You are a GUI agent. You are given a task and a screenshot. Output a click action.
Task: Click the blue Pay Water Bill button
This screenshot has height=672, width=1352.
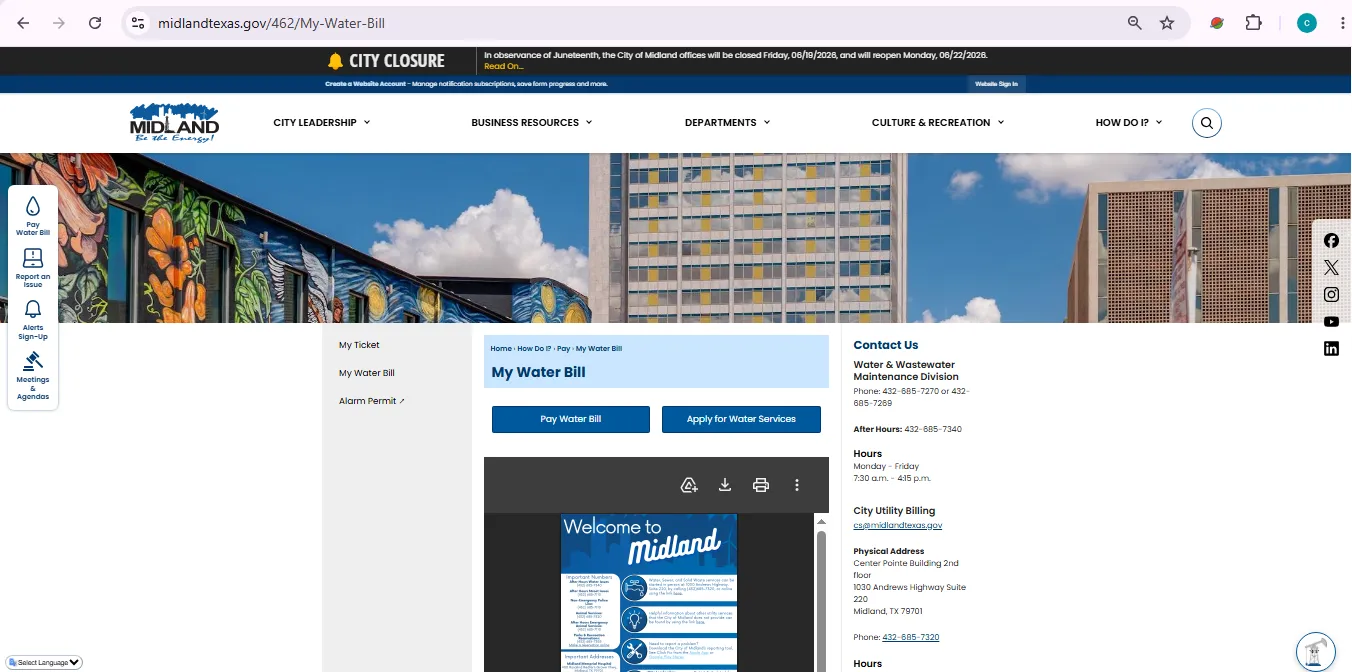pyautogui.click(x=571, y=419)
